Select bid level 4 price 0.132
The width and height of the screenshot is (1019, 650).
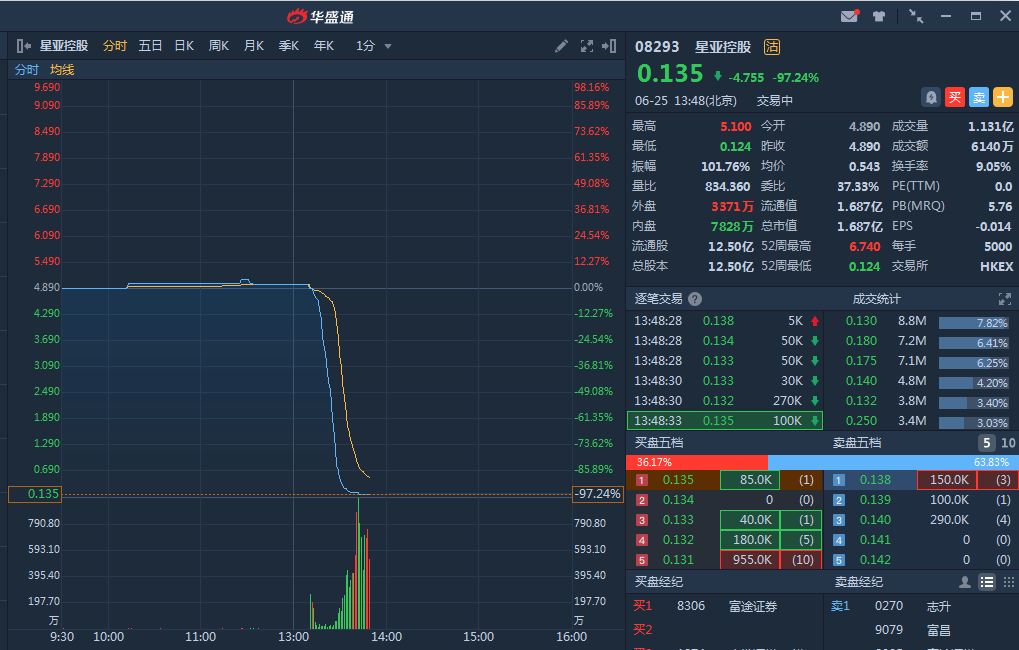678,540
